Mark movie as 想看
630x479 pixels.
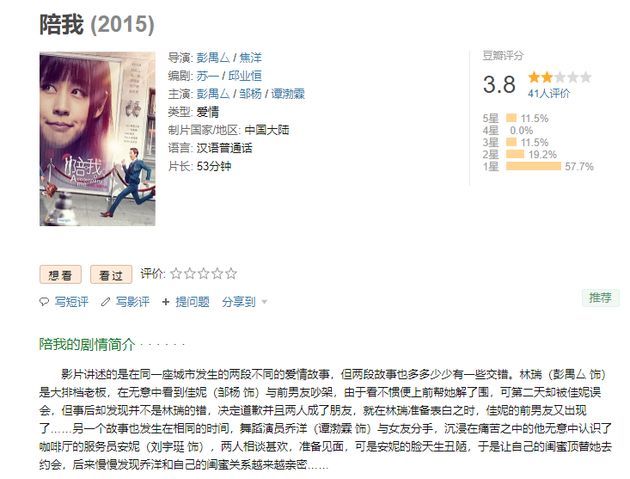pos(60,275)
